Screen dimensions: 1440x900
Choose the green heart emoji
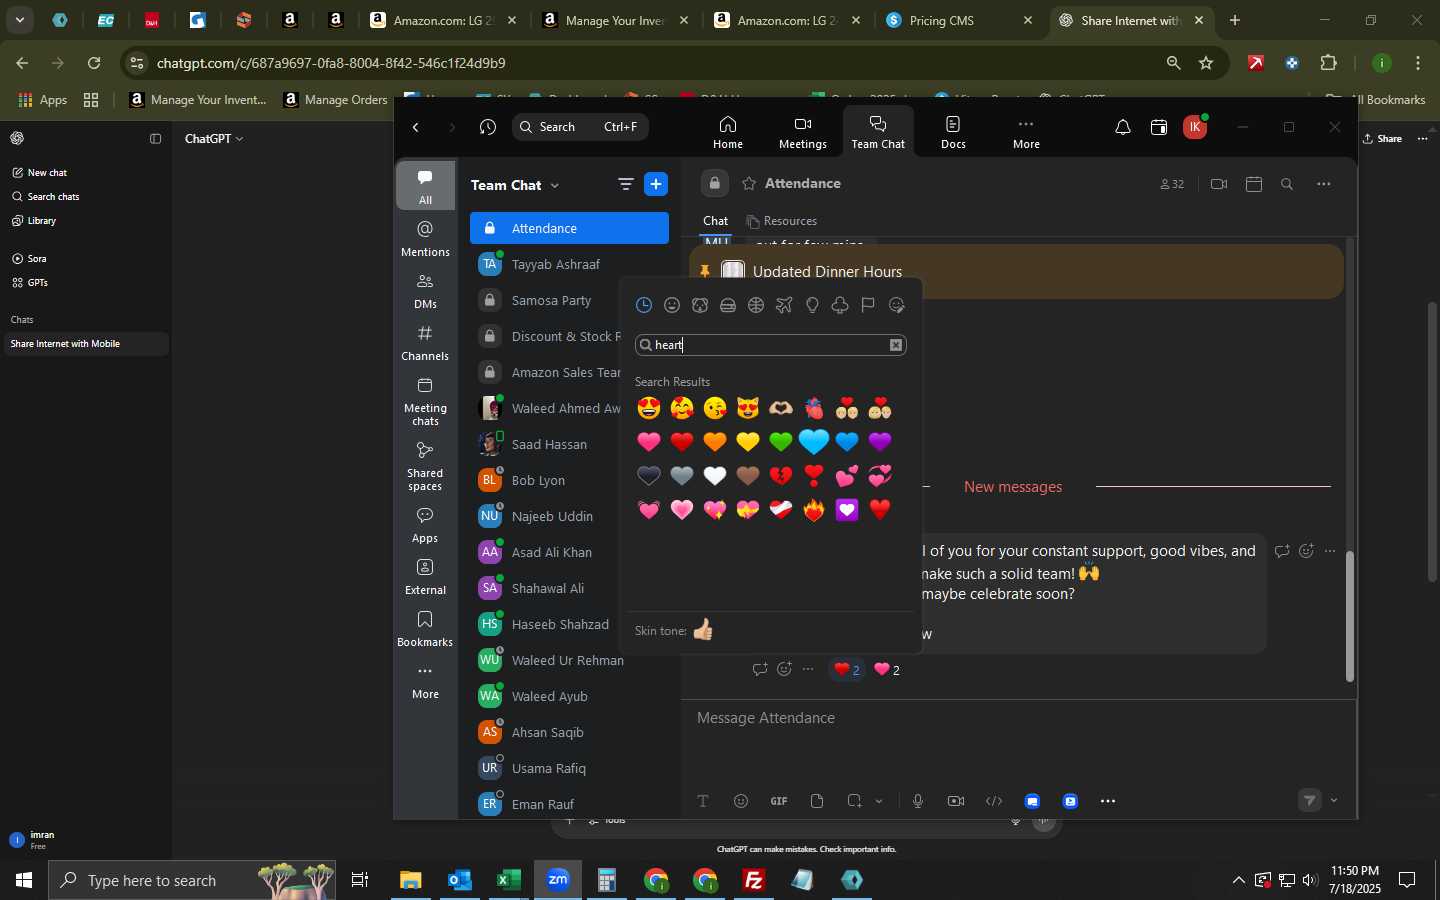coord(781,442)
